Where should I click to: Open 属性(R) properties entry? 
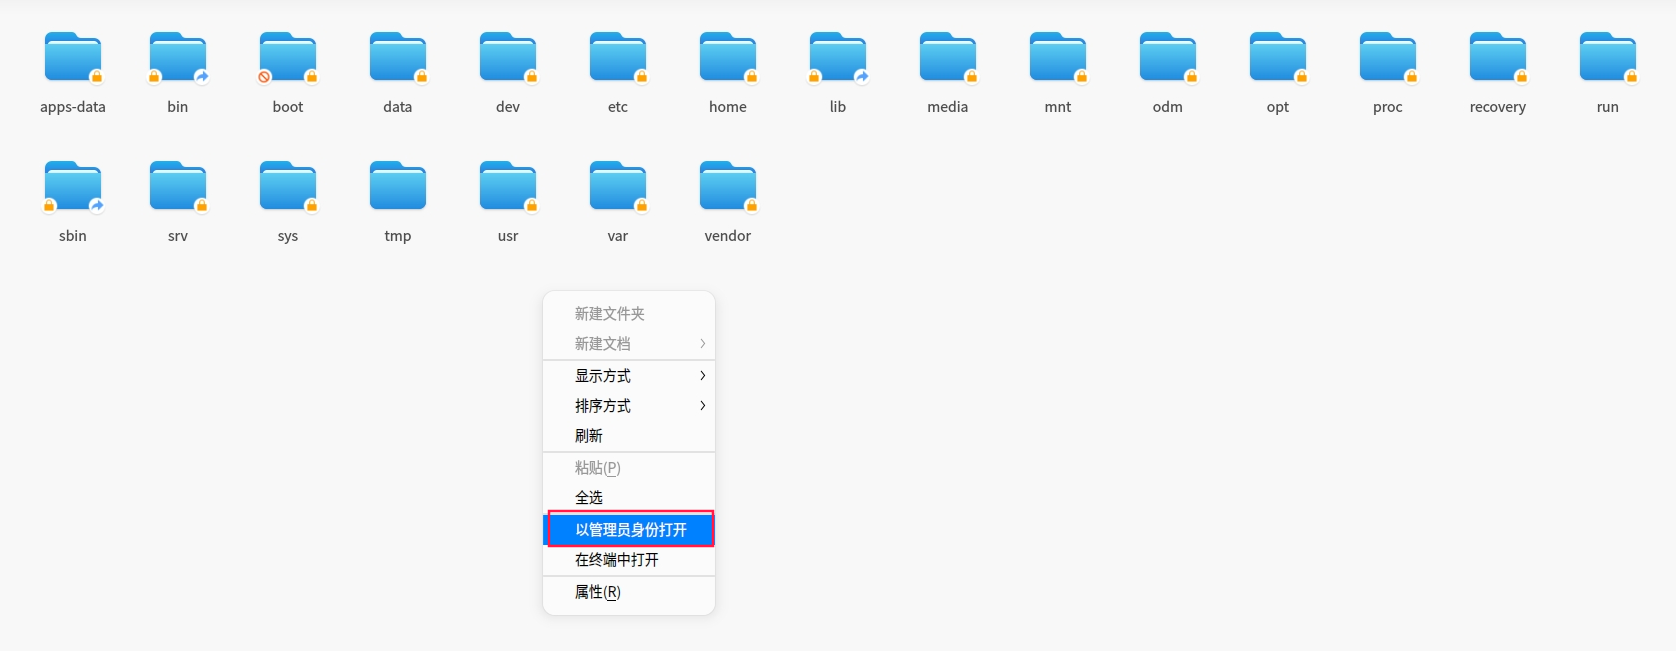[x=629, y=591]
